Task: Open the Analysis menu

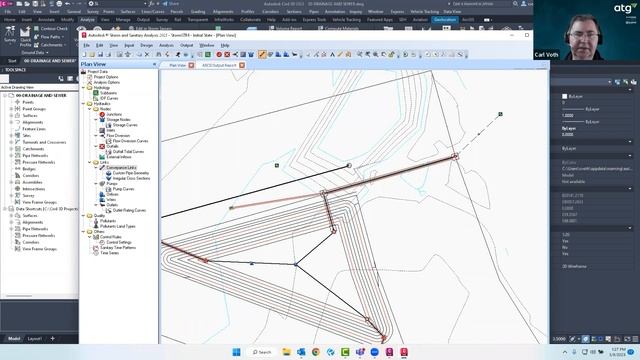Action: (x=166, y=45)
